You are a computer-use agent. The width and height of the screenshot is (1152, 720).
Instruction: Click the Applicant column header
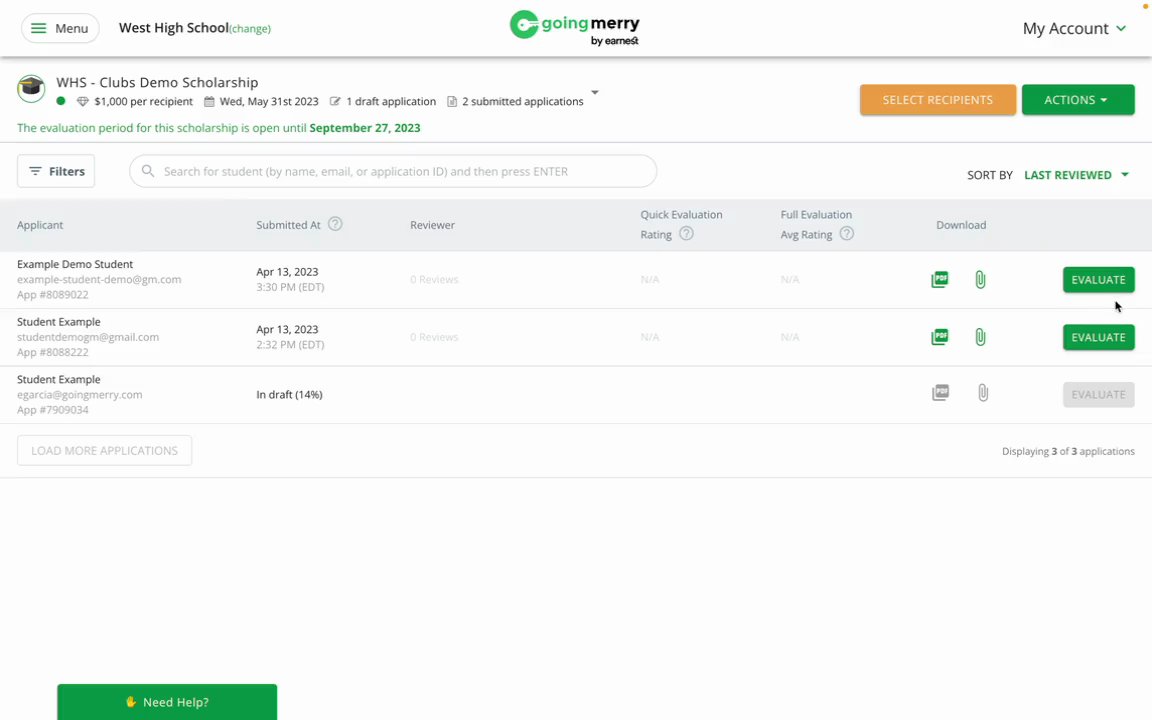point(40,225)
